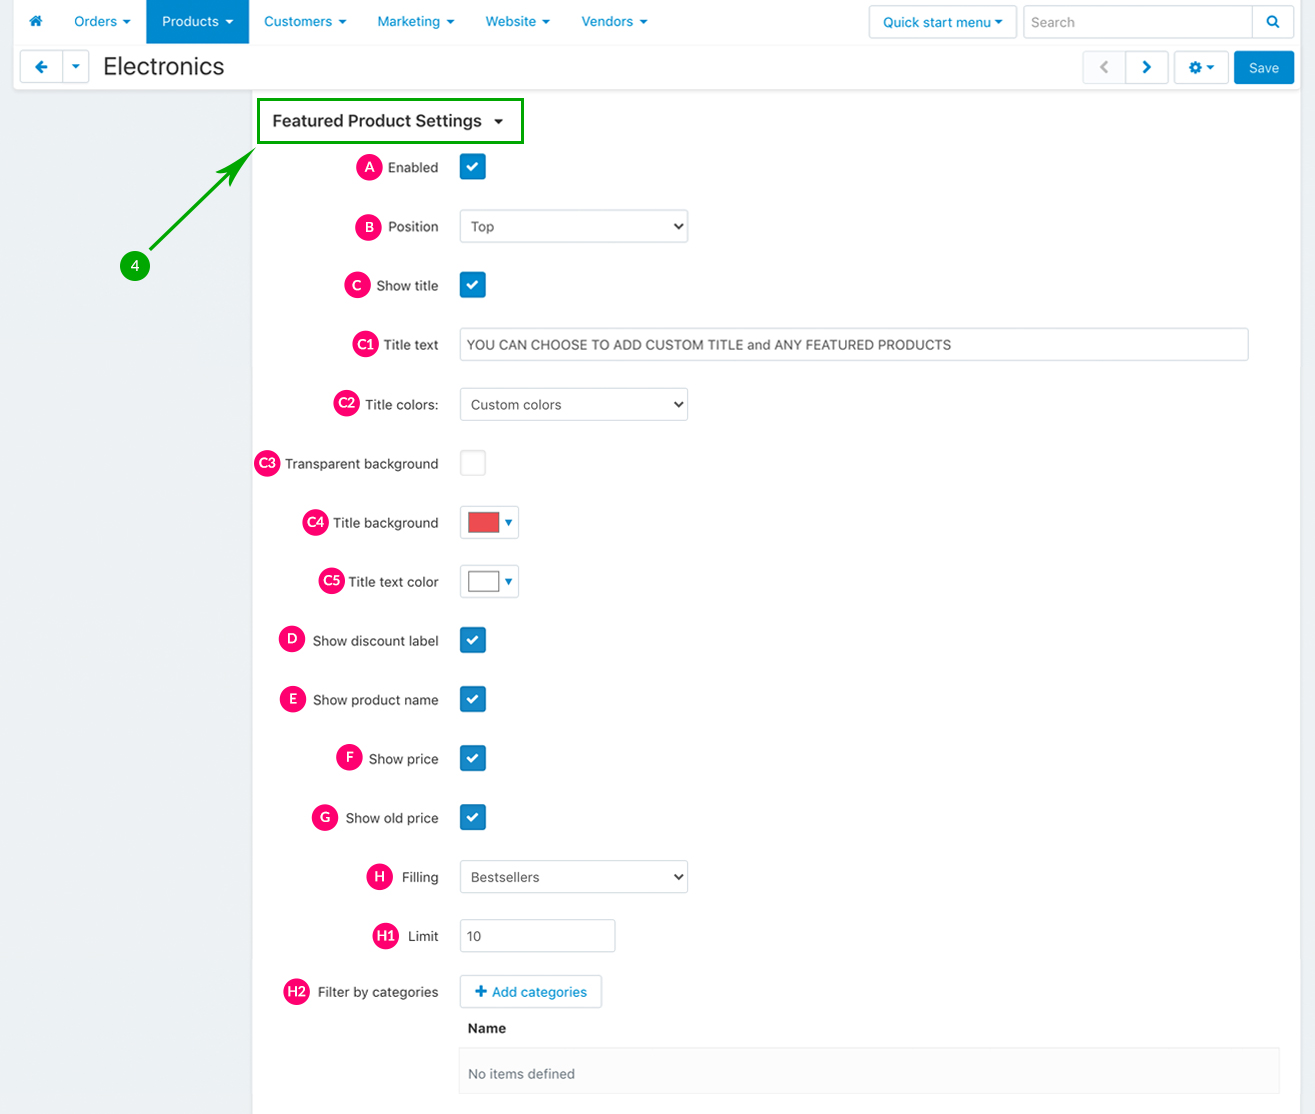Uncheck Show old price
The image size is (1315, 1114).
tap(473, 817)
